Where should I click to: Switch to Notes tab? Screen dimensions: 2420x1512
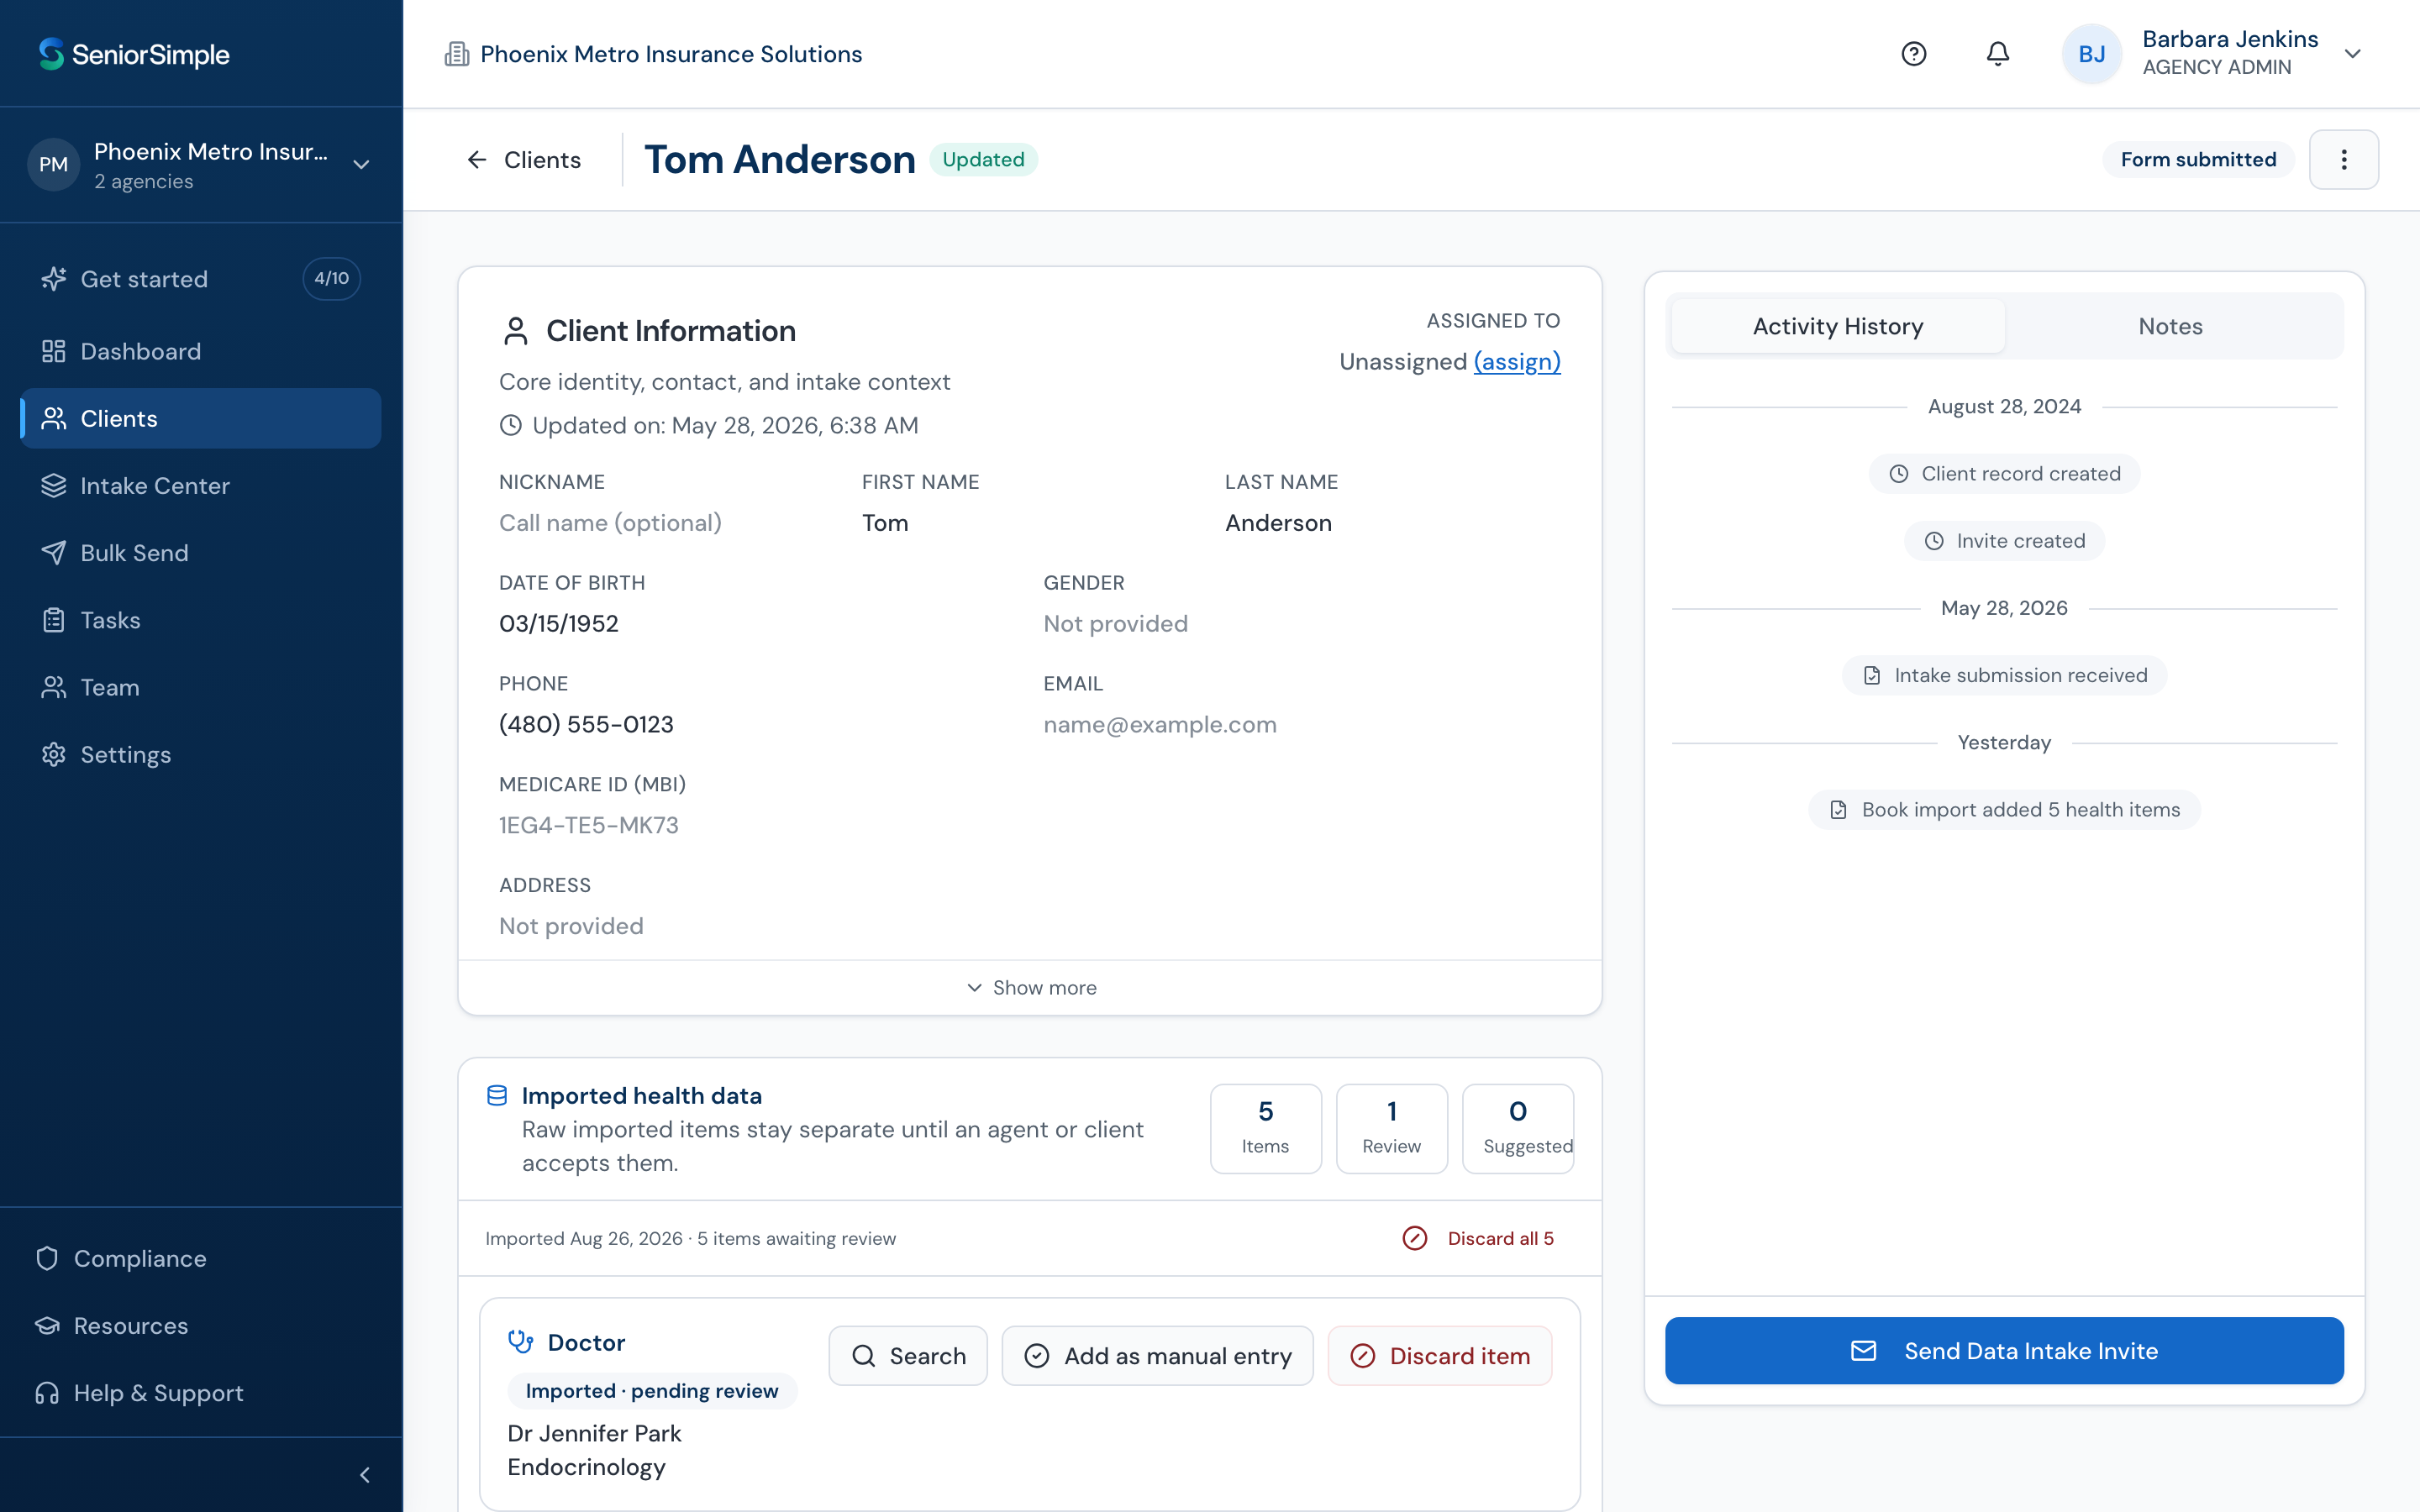tap(2170, 326)
